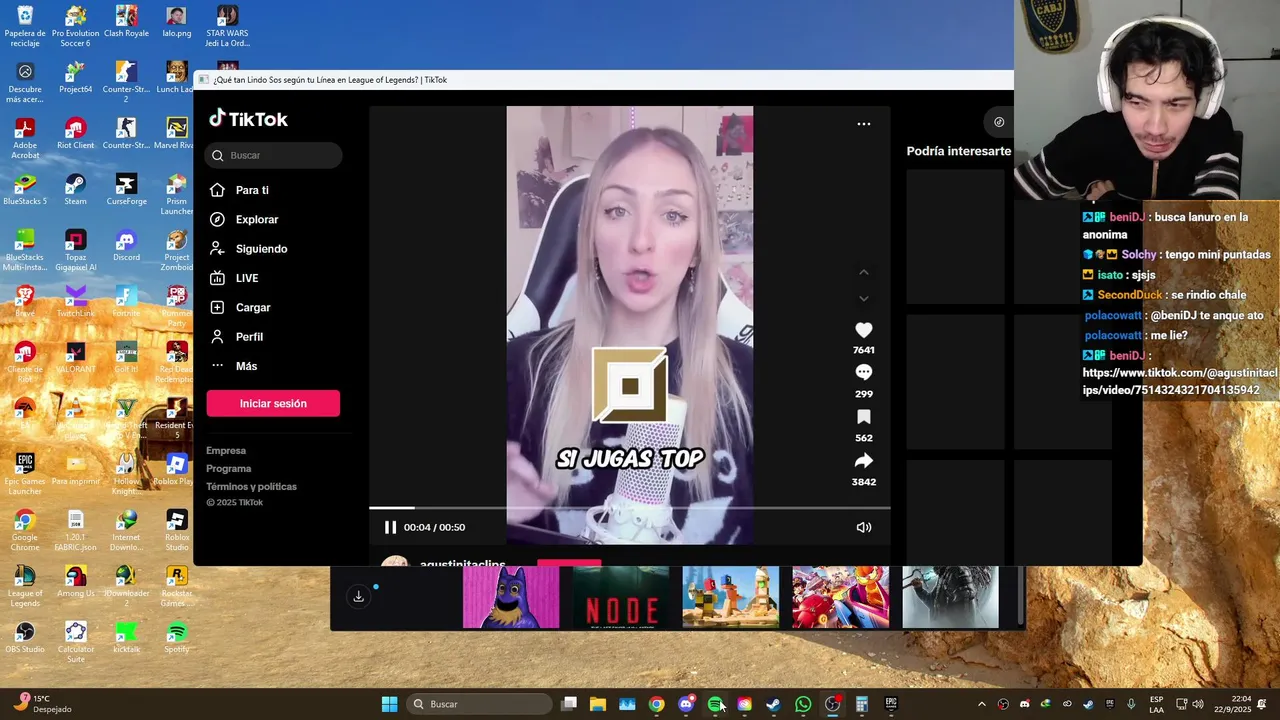Image resolution: width=1280 pixels, height=720 pixels.
Task: Expand Empresa footer section
Action: [x=226, y=451]
